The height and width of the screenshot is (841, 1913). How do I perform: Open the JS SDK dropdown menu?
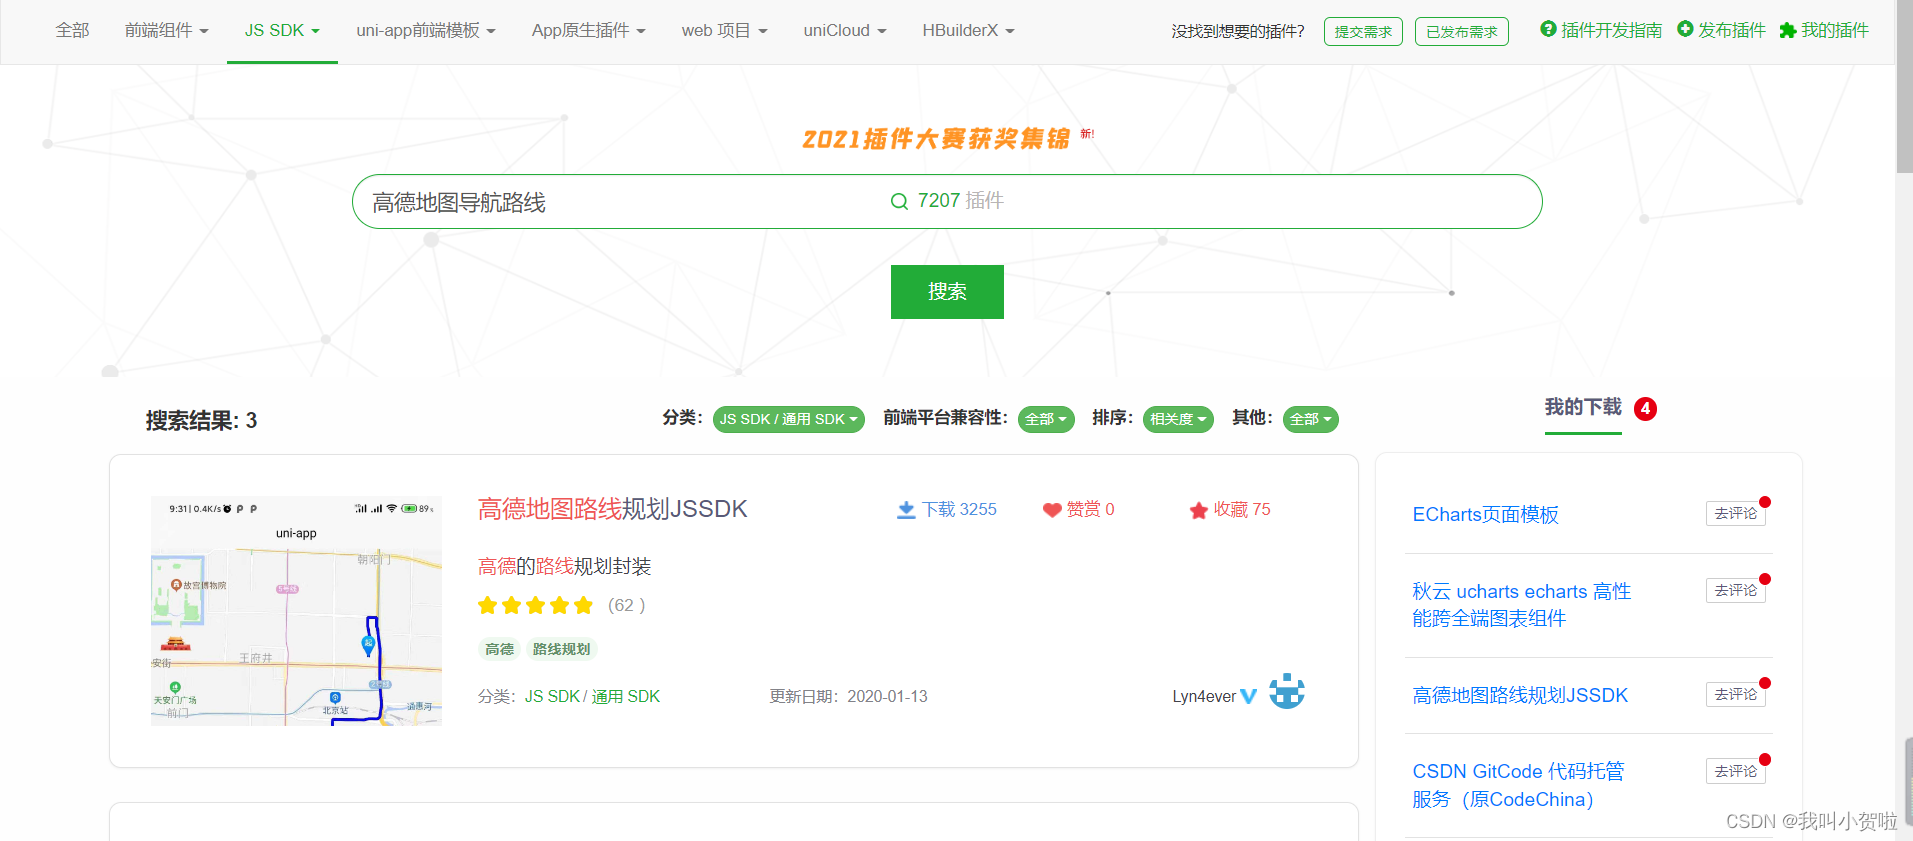pyautogui.click(x=282, y=31)
